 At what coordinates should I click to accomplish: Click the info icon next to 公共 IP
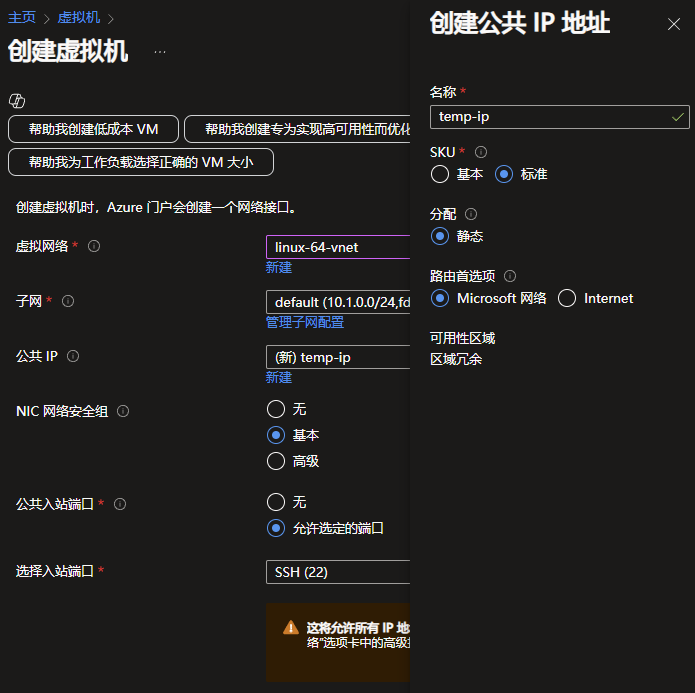[73, 356]
